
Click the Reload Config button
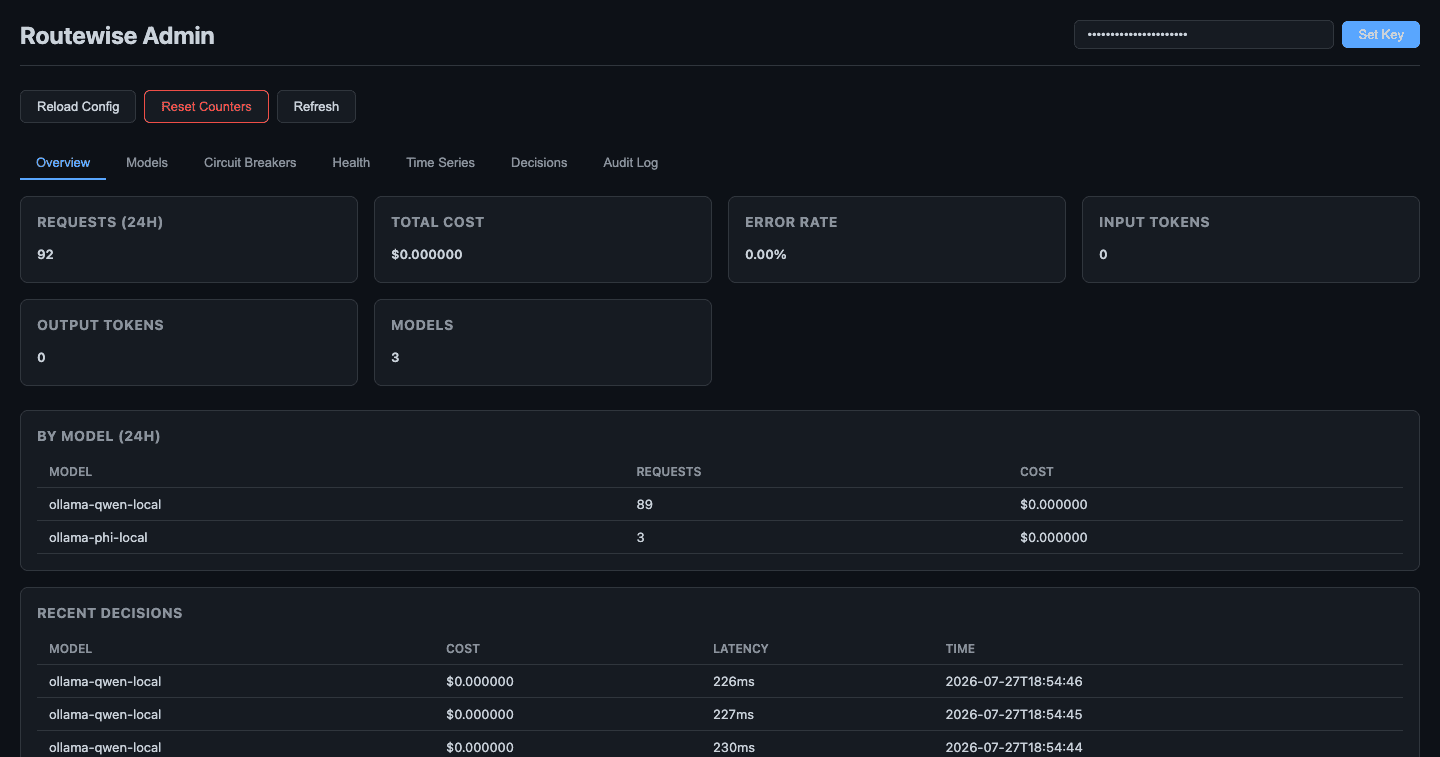point(78,106)
